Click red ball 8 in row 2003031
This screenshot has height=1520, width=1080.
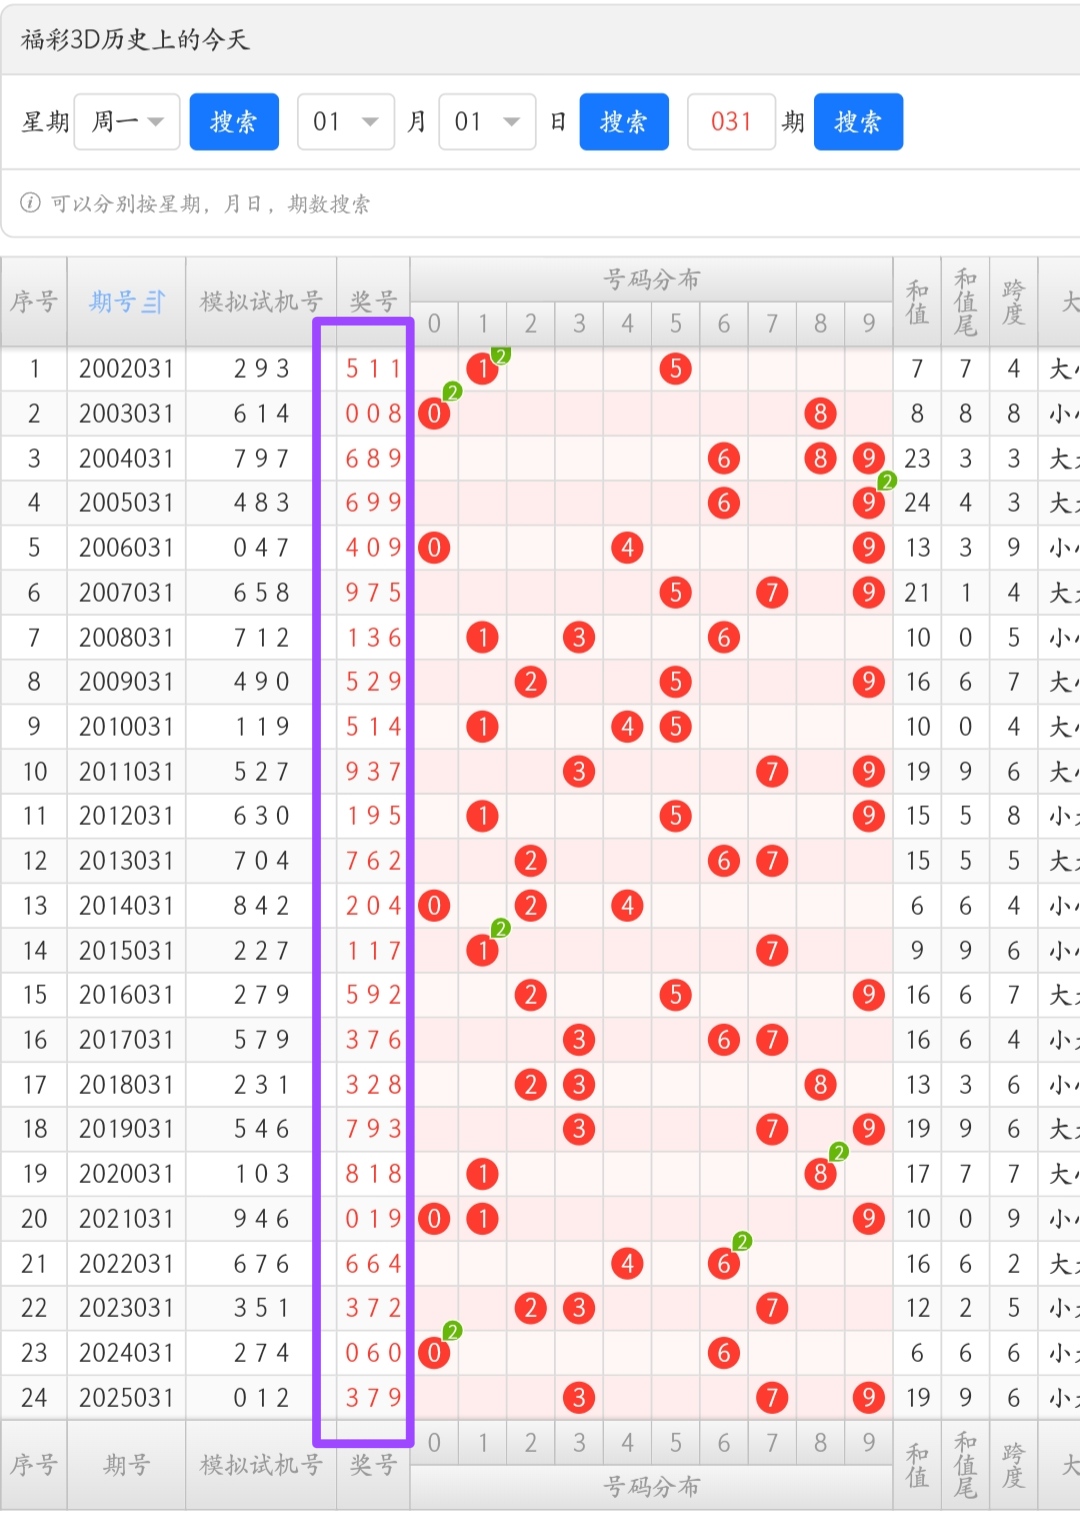820,414
